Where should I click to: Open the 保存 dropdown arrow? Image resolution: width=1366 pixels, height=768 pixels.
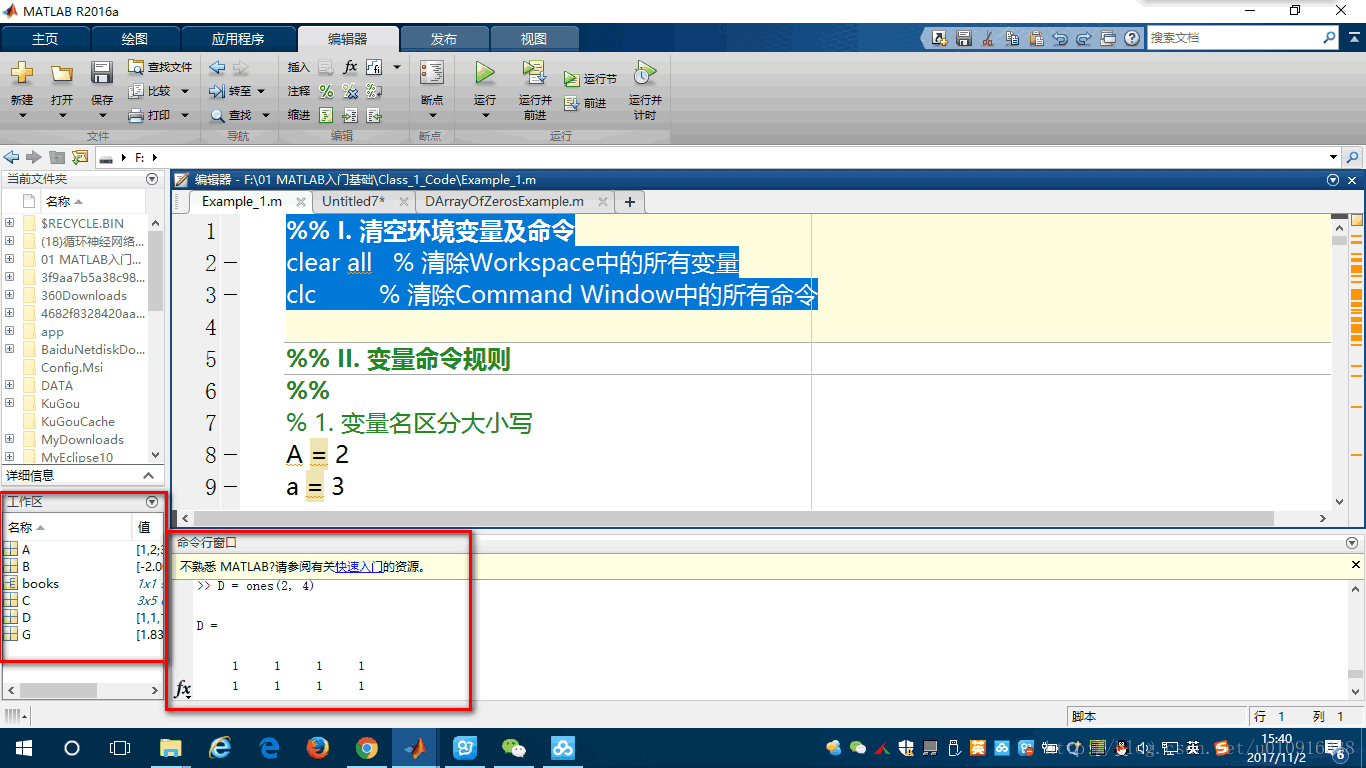coord(102,115)
